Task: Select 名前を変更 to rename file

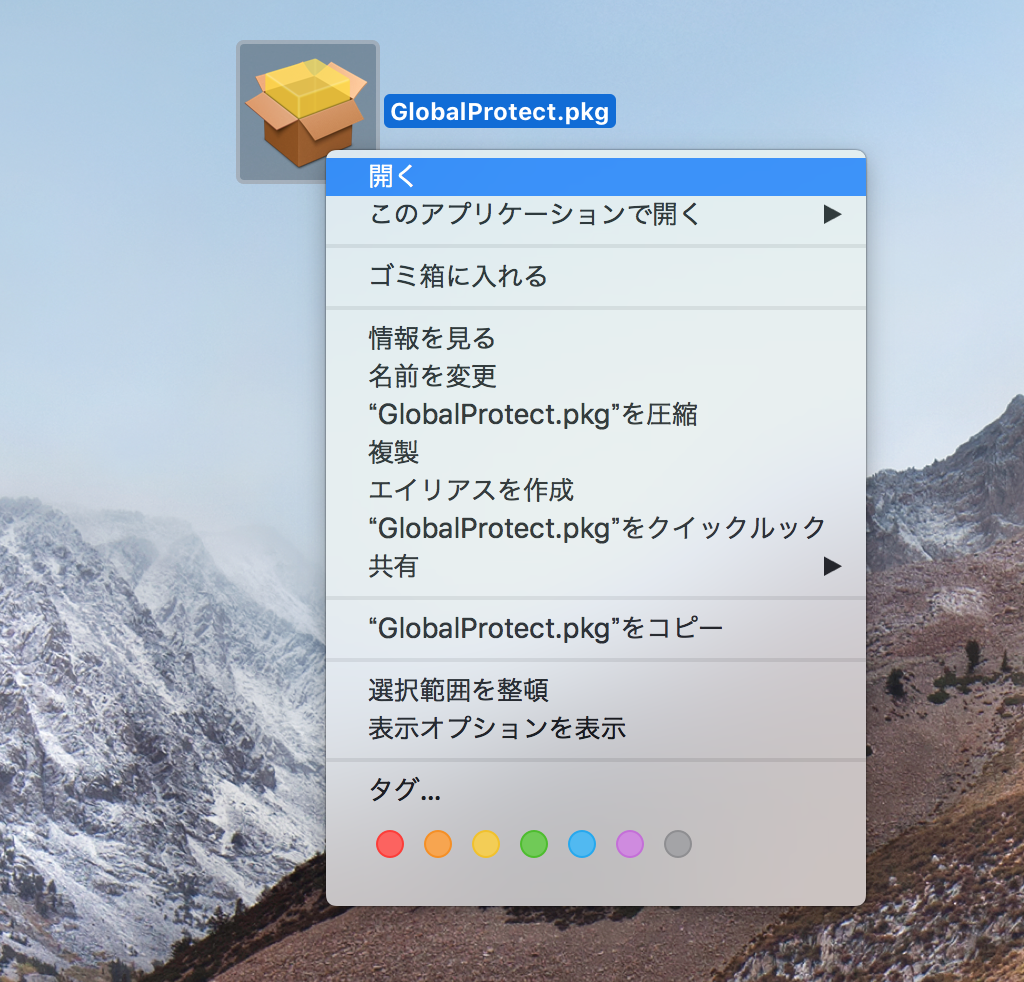Action: point(596,376)
